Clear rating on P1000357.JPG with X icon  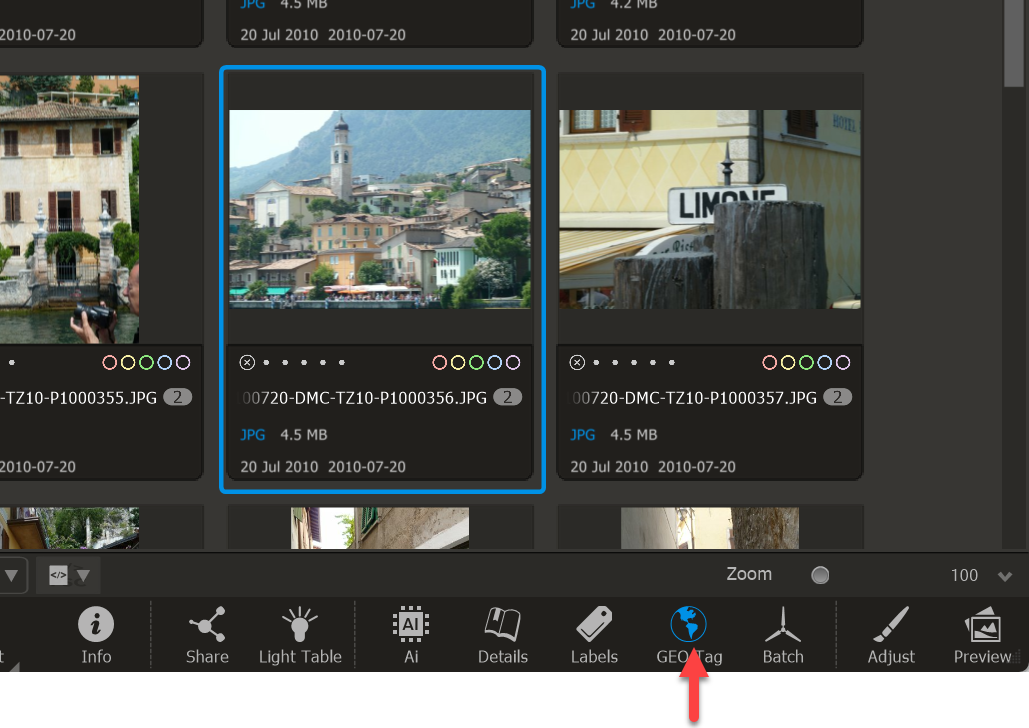[577, 362]
